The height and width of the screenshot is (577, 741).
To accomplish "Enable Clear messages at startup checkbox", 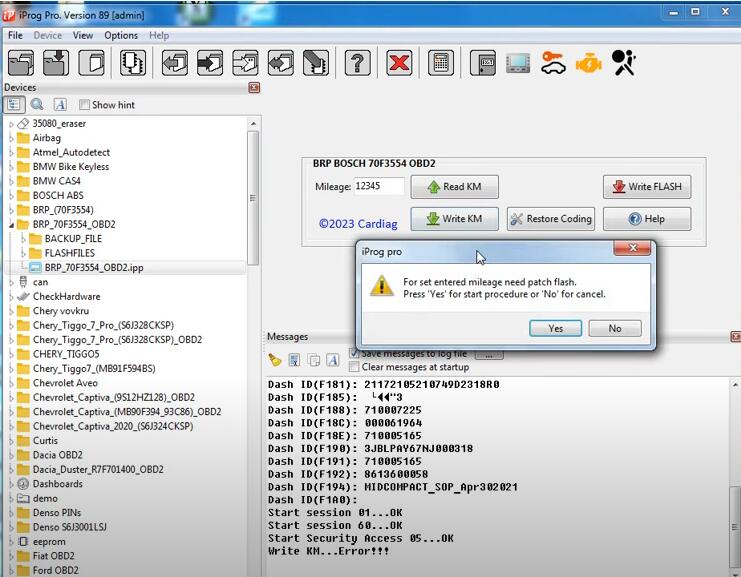I will [353, 367].
